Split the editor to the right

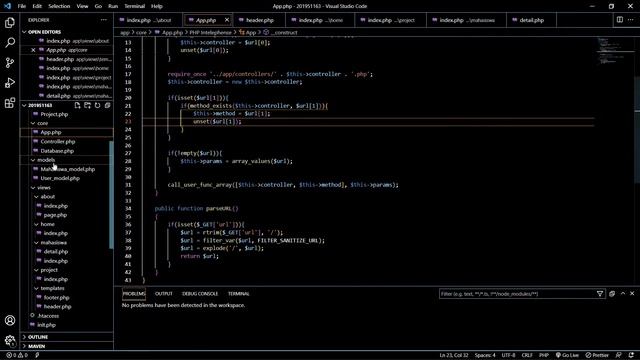pos(620,20)
